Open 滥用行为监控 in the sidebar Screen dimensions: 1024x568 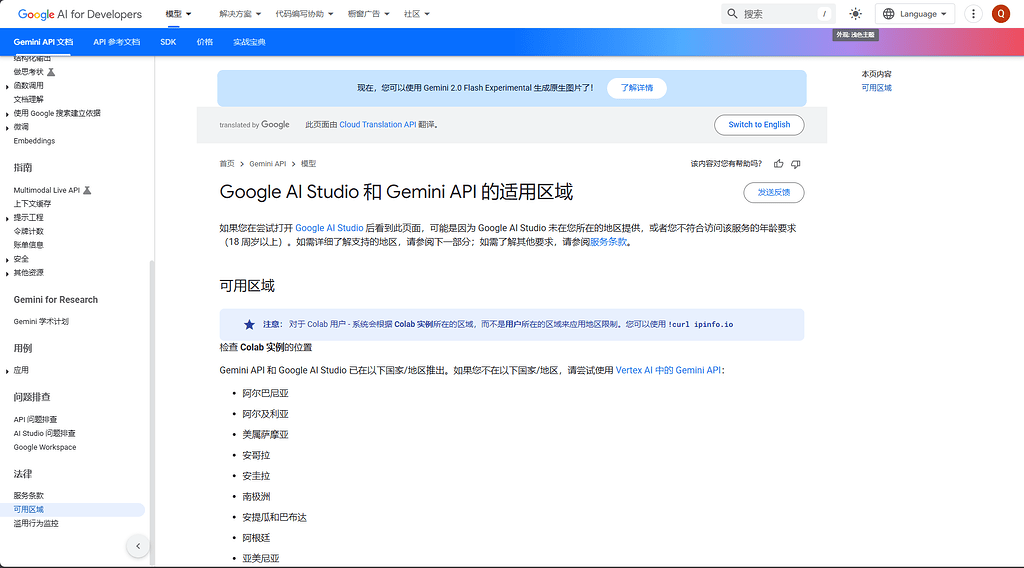tap(36, 524)
